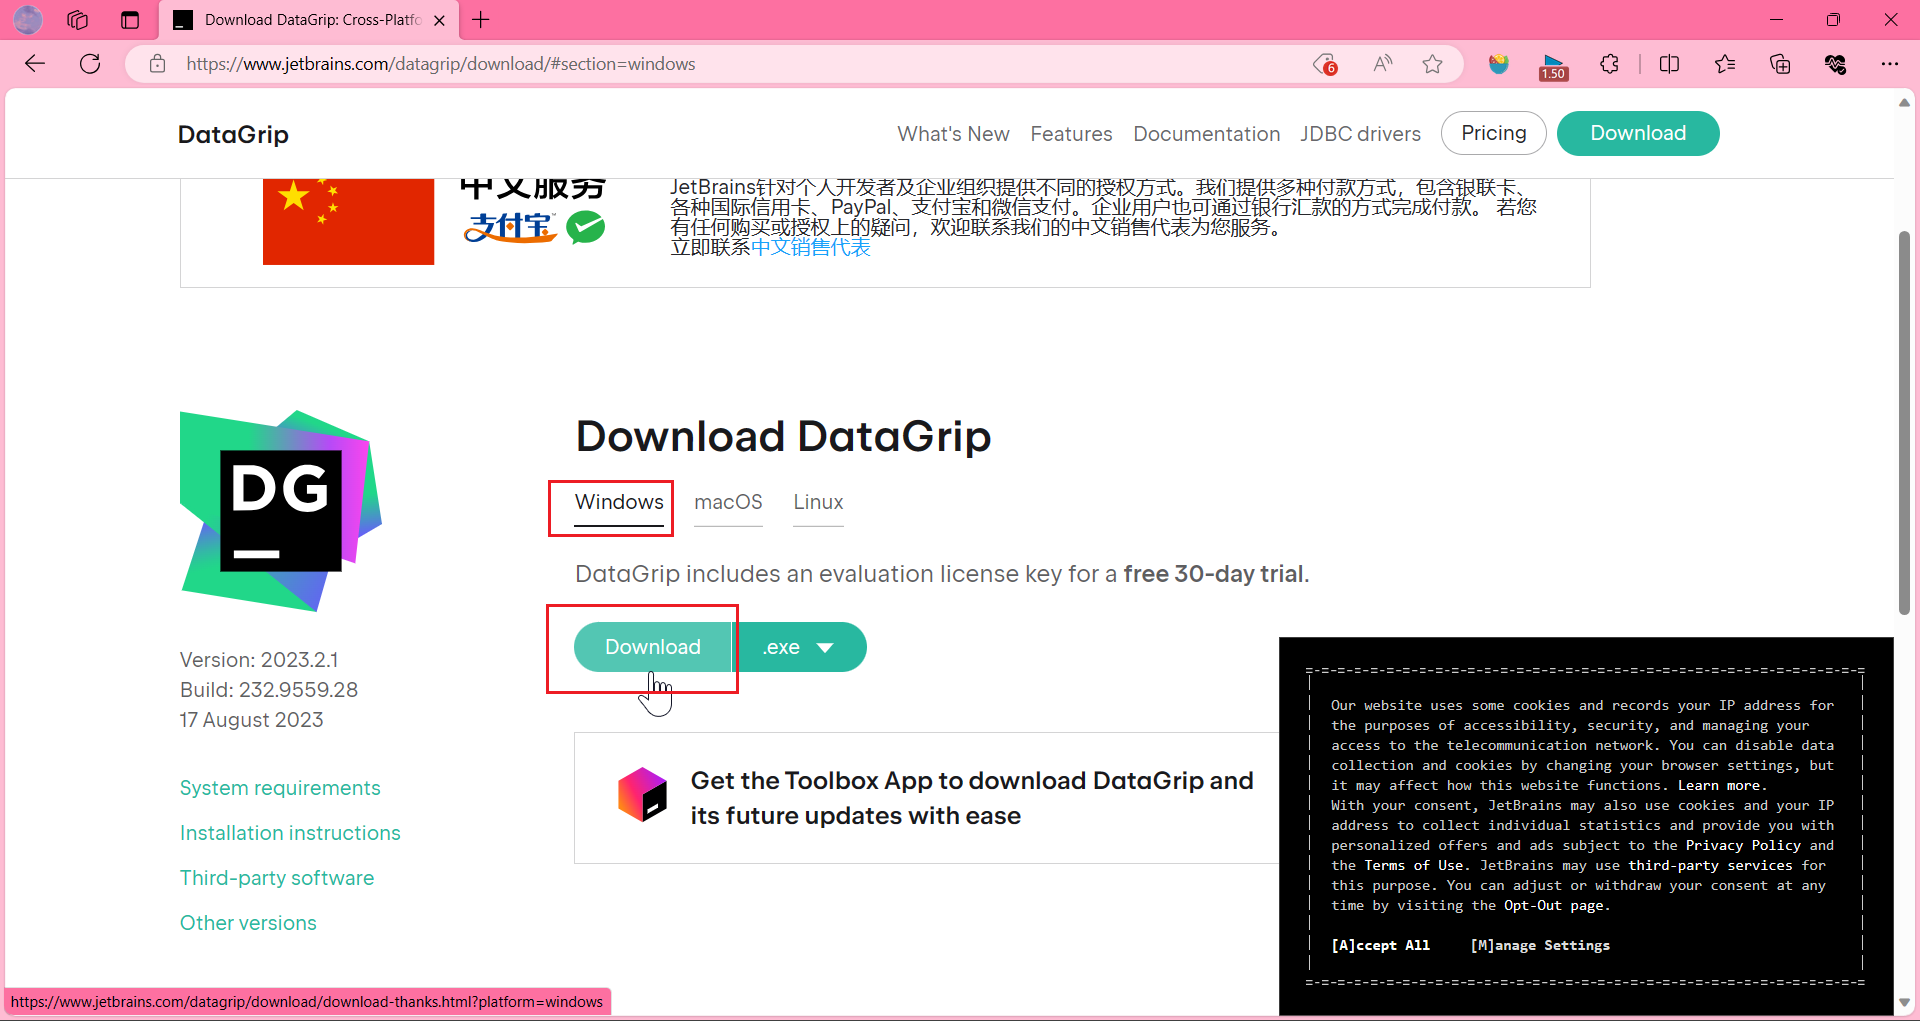
Task: Open the tab actions menu icon
Action: [130, 20]
